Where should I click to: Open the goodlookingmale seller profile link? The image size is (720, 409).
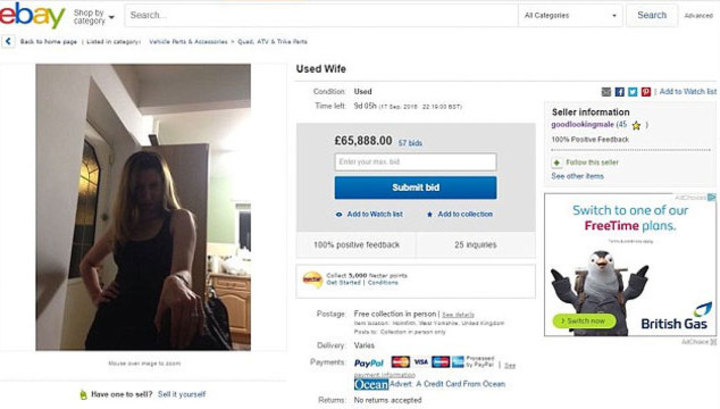click(x=582, y=124)
